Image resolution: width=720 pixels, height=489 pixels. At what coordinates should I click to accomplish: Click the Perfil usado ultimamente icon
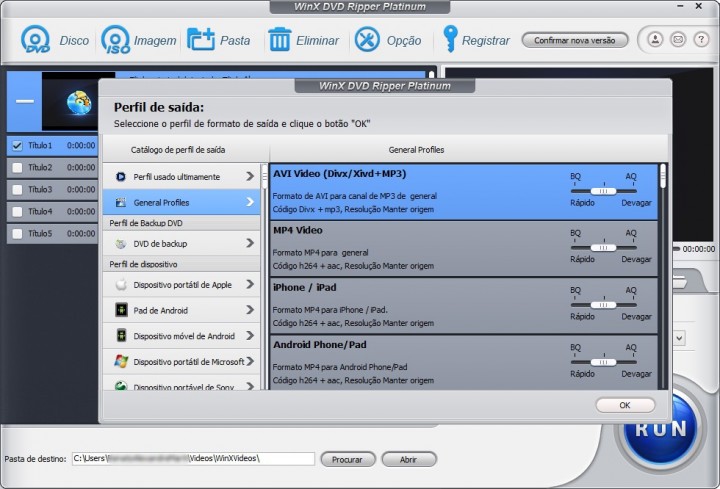[x=121, y=176]
